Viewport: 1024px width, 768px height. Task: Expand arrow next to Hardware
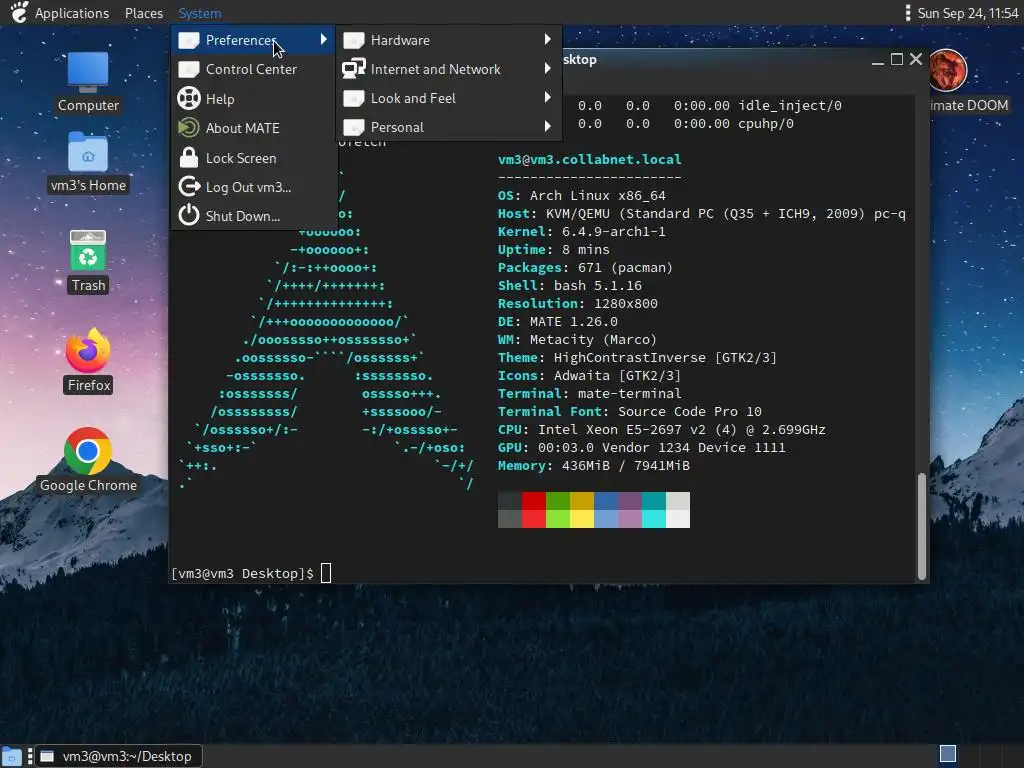pyautogui.click(x=547, y=40)
